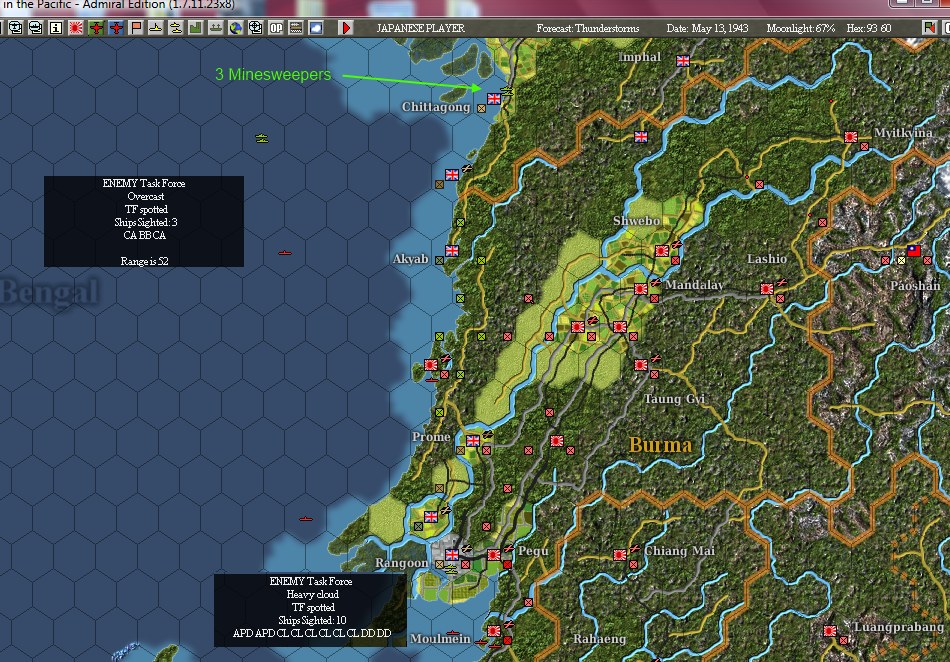Click 'CA BB CA' in enemy task force popup

[144, 235]
